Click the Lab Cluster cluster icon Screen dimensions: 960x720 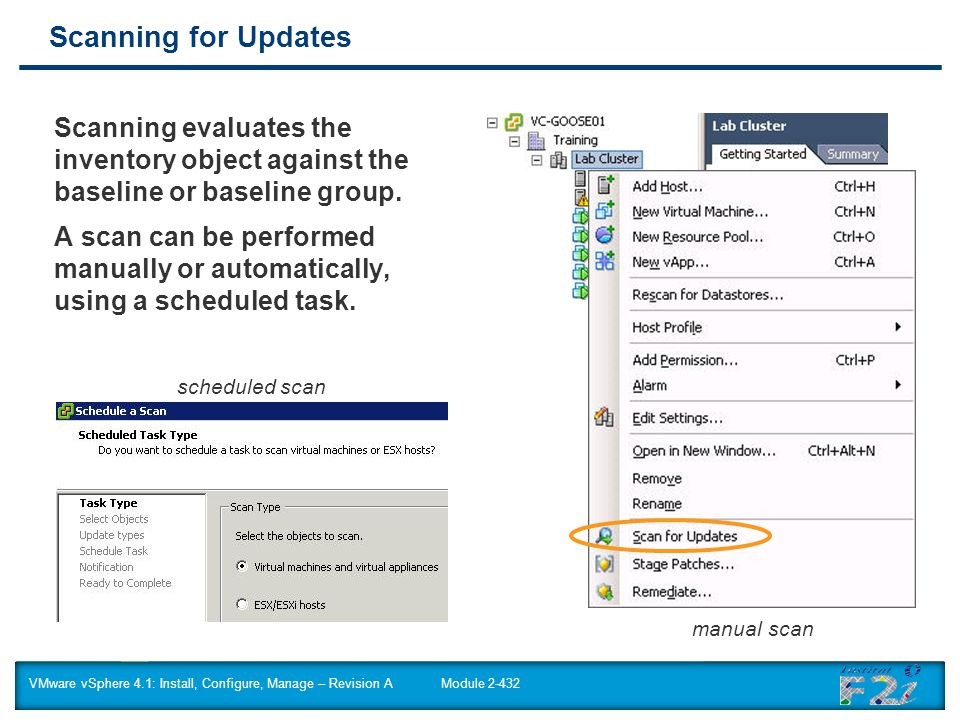pos(558,160)
